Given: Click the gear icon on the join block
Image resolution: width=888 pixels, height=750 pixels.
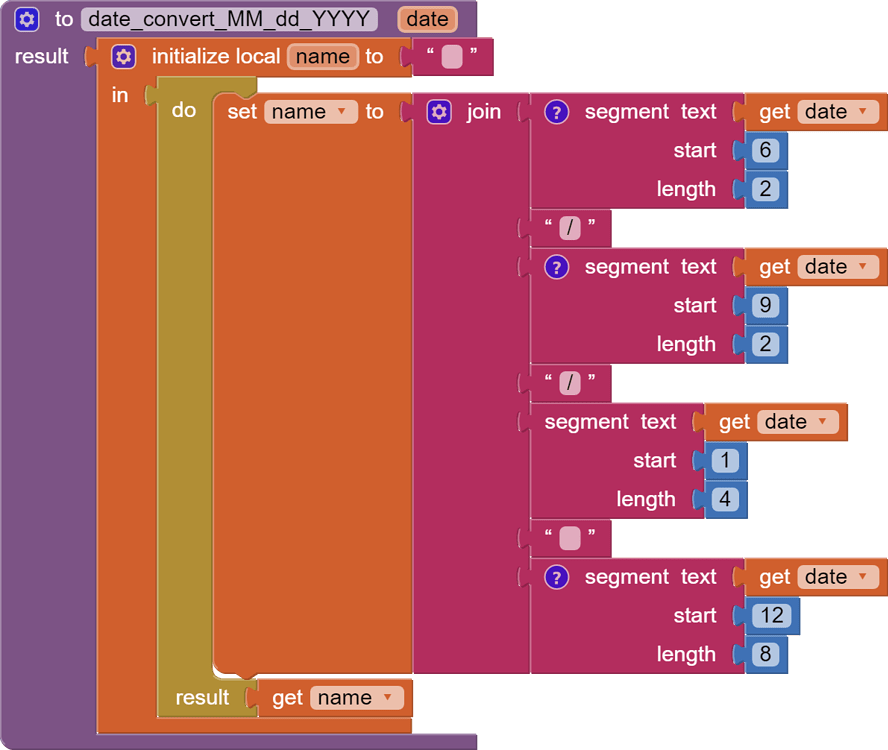Looking at the screenshot, I should tap(439, 112).
